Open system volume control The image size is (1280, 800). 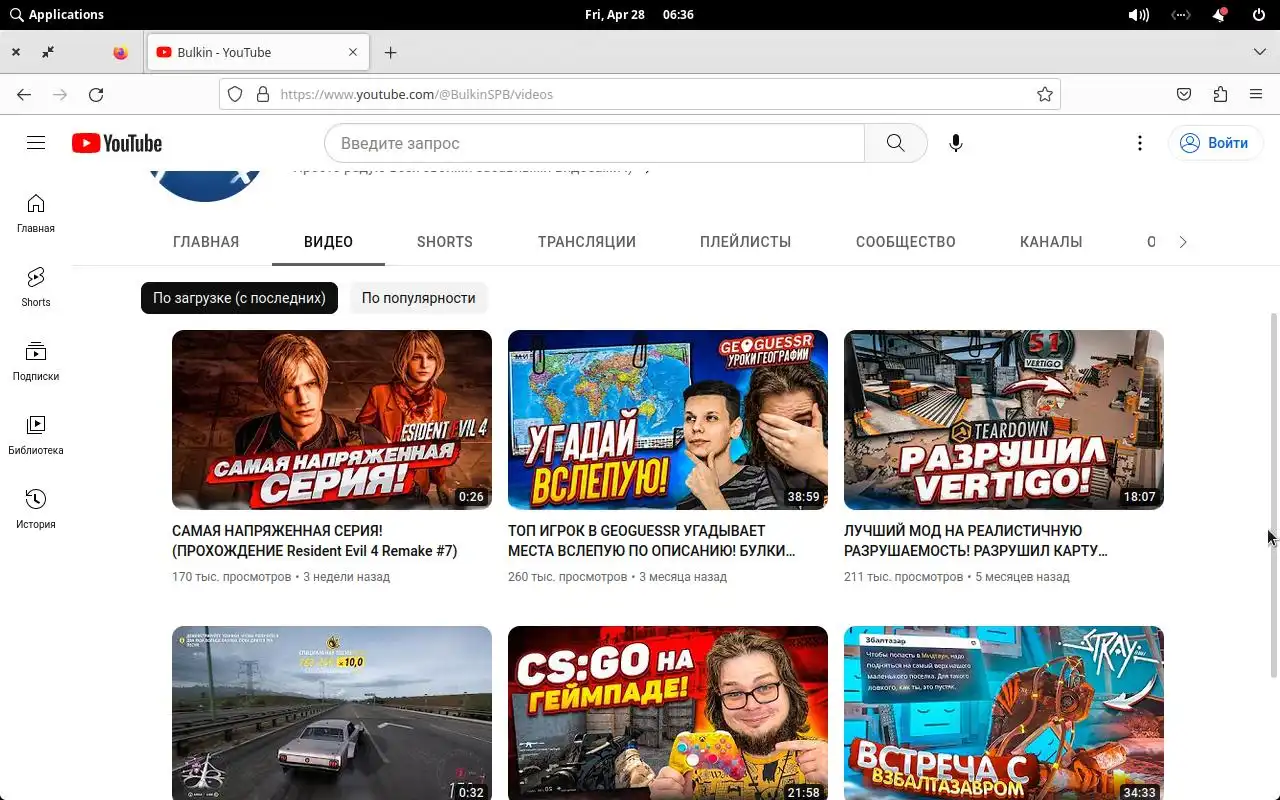click(x=1138, y=15)
